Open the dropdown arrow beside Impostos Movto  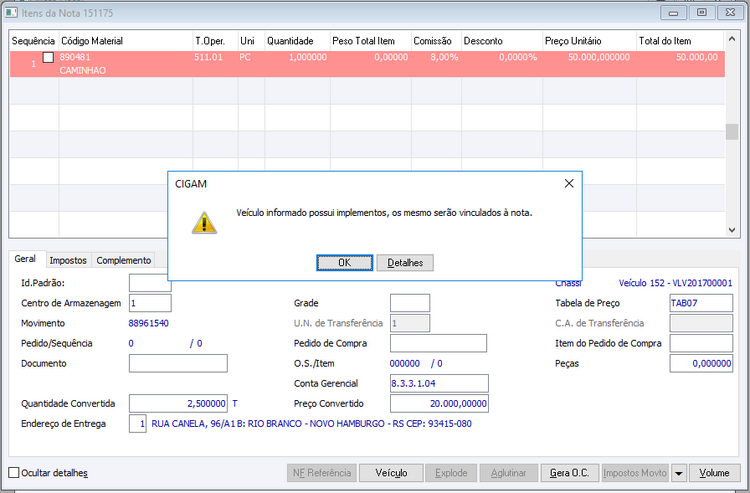pyautogui.click(x=678, y=473)
